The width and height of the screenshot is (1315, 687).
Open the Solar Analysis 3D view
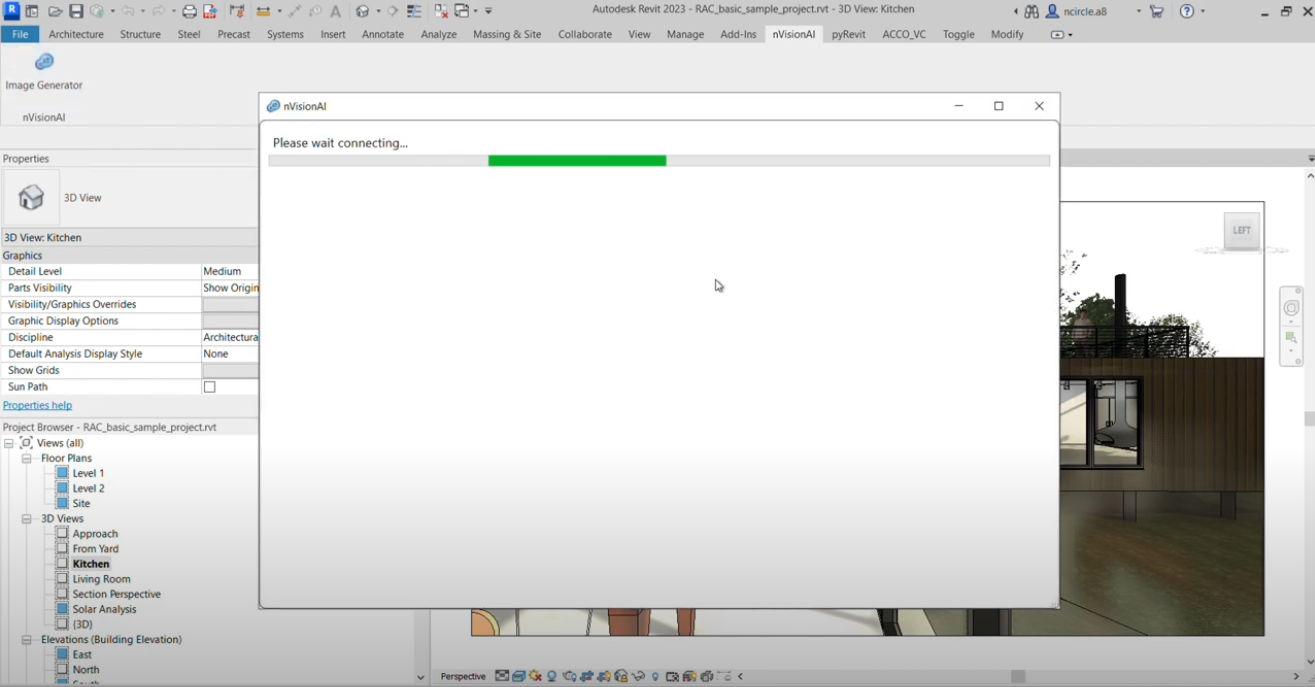[104, 609]
